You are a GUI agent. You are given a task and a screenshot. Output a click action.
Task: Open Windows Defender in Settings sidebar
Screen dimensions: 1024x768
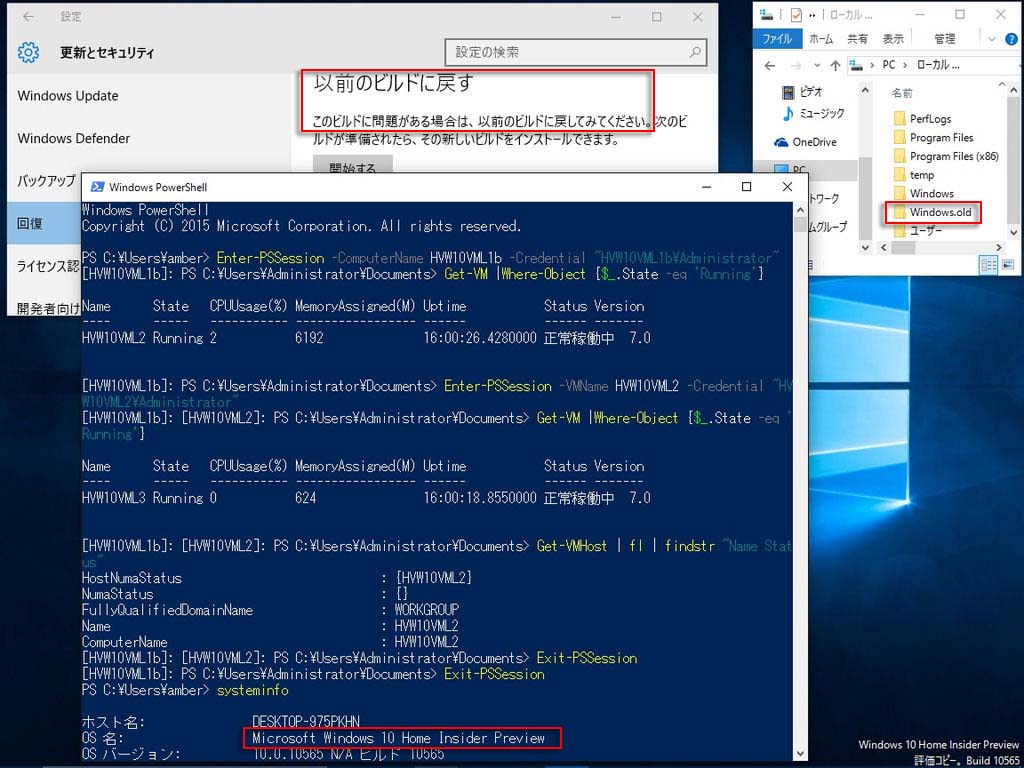[x=73, y=138]
